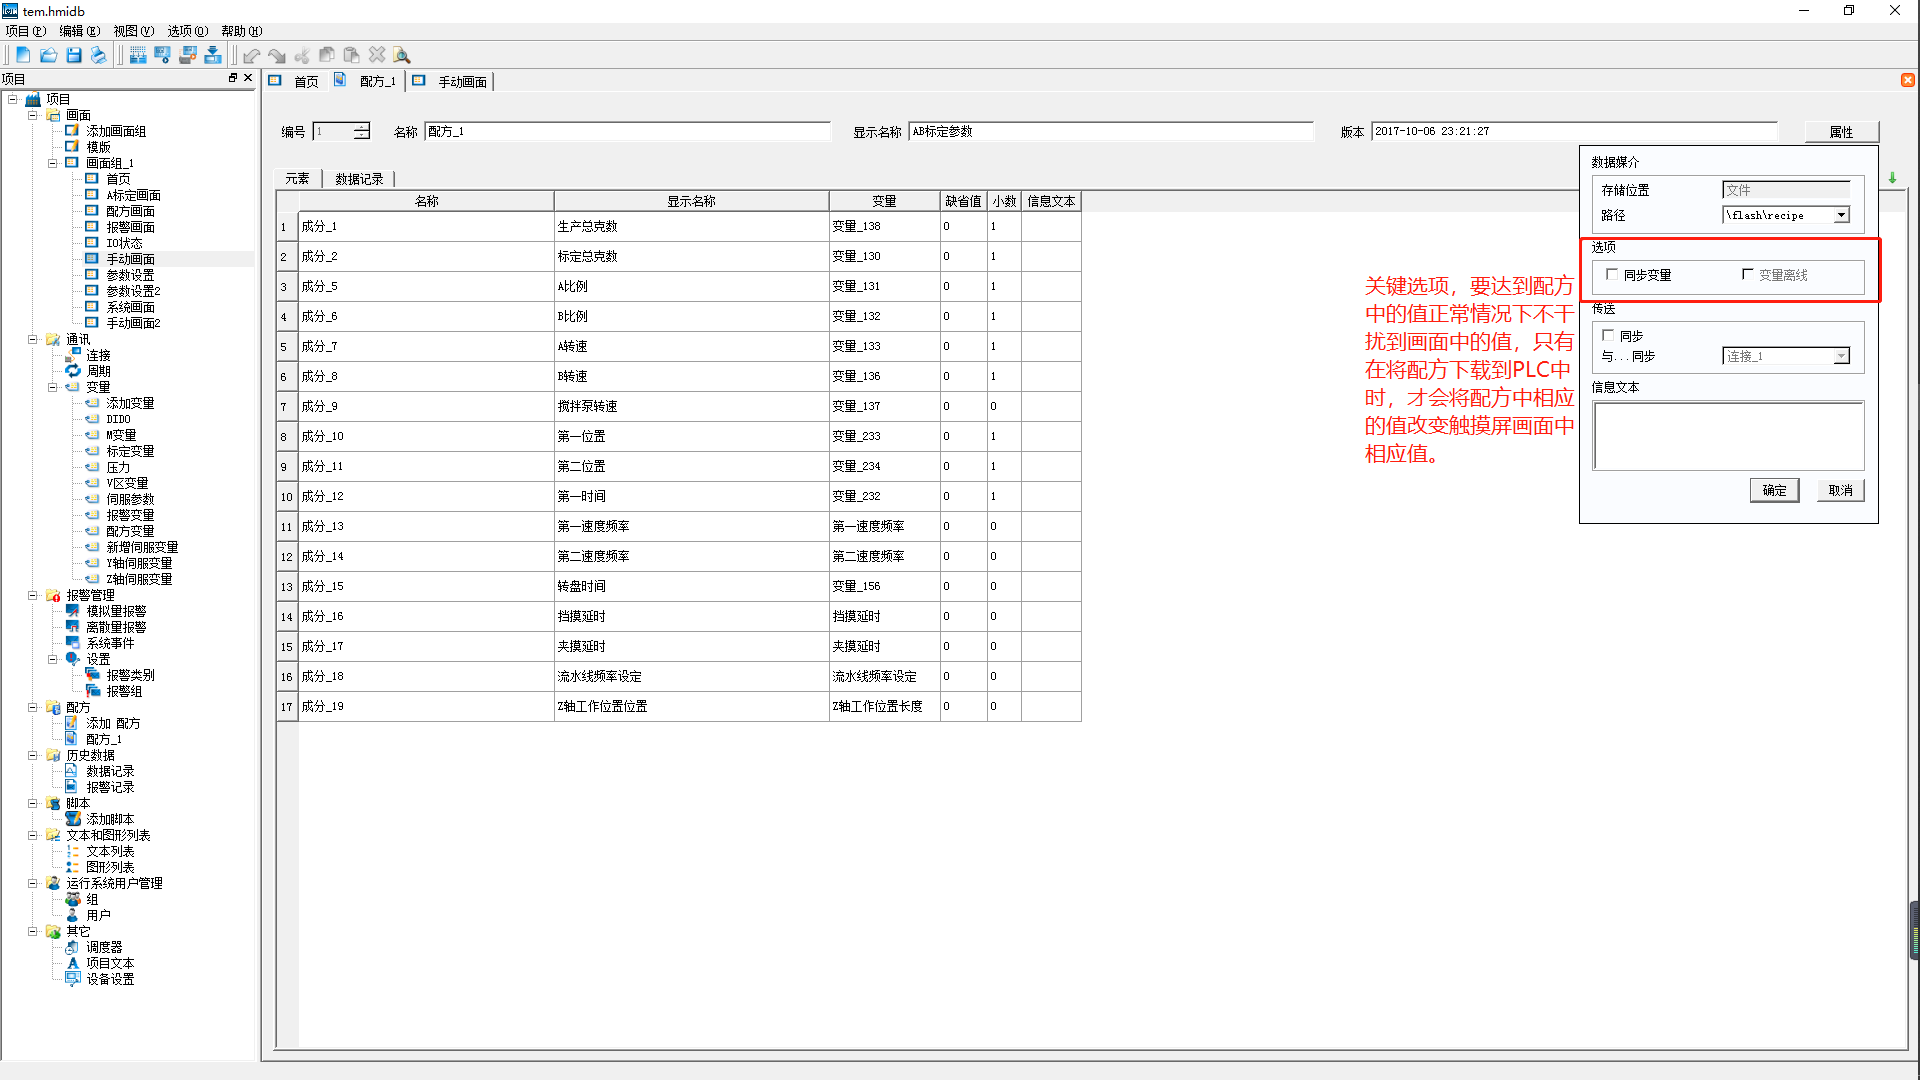This screenshot has width=1920, height=1080.
Task: Switch to the 数据记录 tab
Action: tap(359, 179)
